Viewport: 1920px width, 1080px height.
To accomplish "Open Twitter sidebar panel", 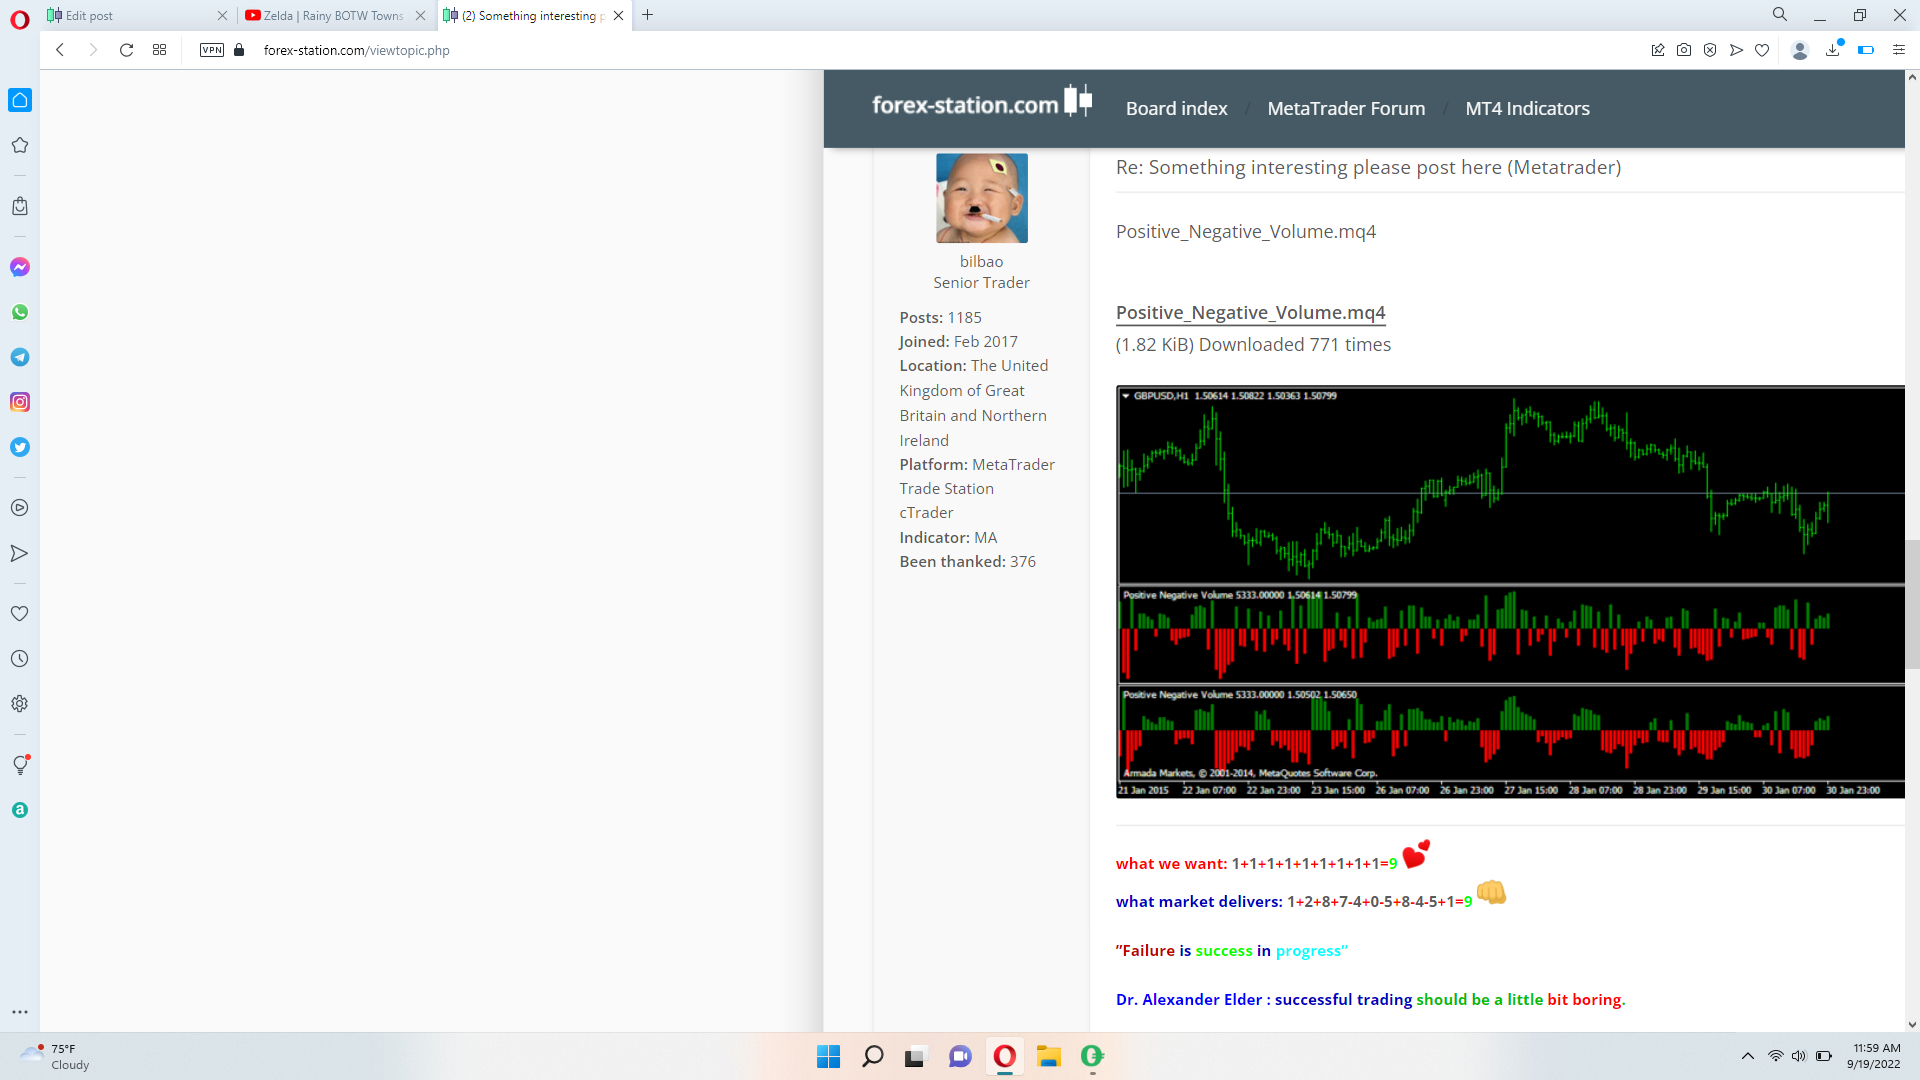I will (20, 447).
